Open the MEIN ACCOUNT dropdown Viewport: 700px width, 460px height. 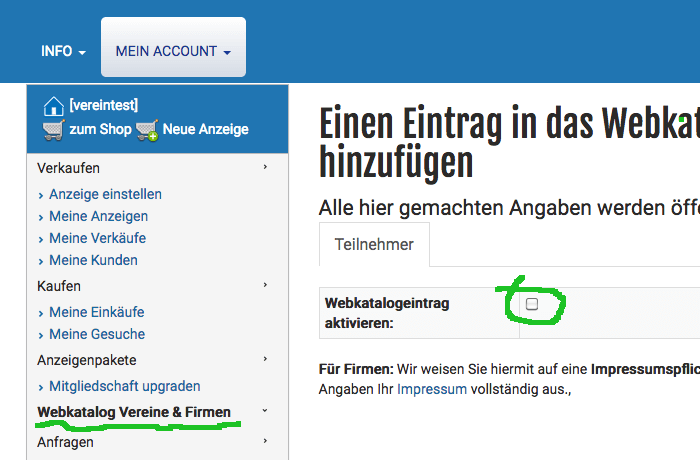173,51
